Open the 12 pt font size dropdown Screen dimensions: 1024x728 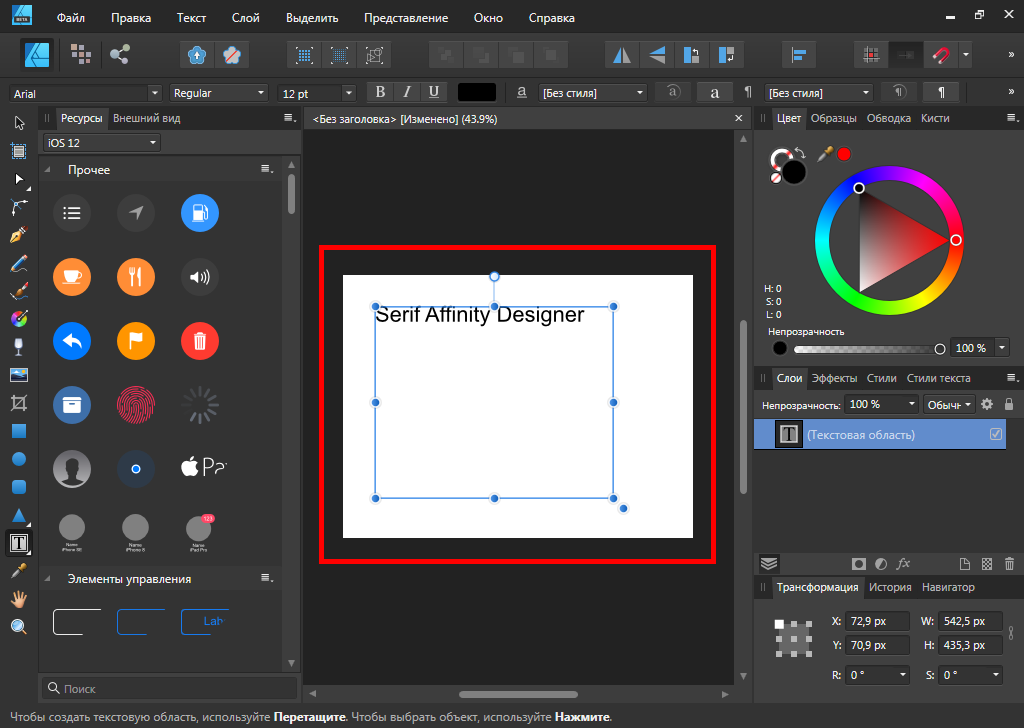pos(348,93)
